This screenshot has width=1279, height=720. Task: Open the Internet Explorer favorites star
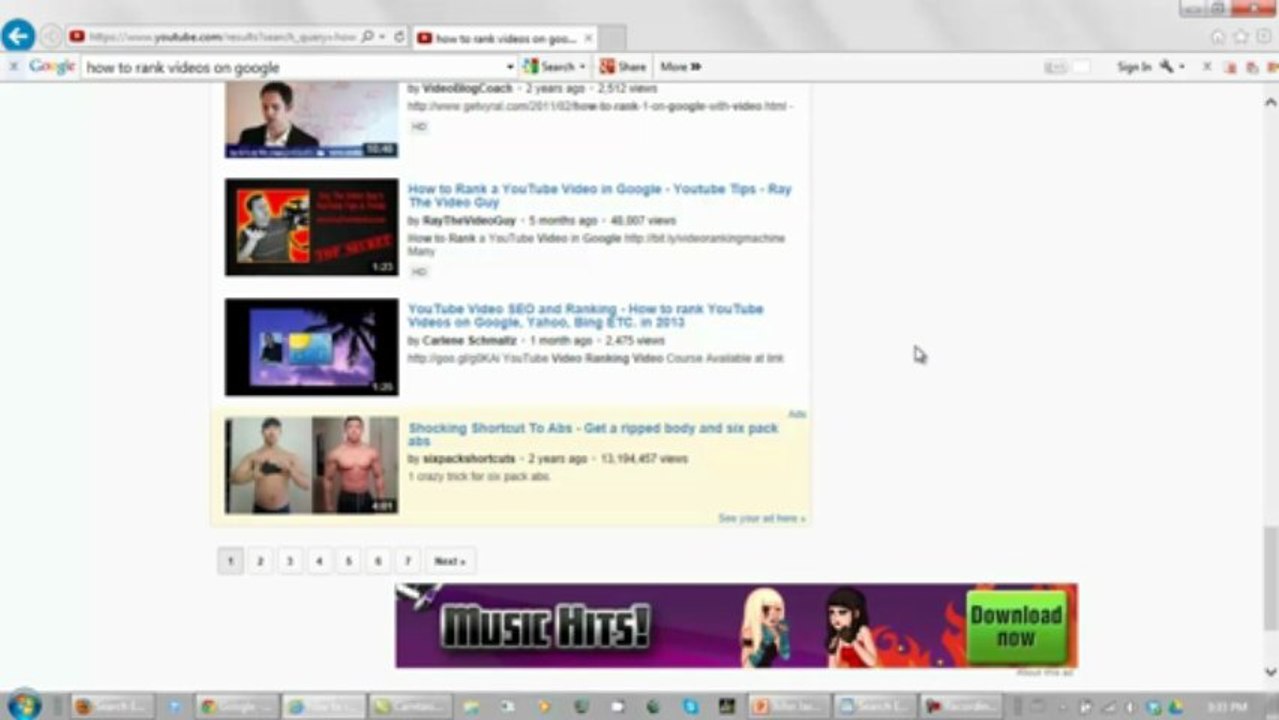(x=1240, y=37)
